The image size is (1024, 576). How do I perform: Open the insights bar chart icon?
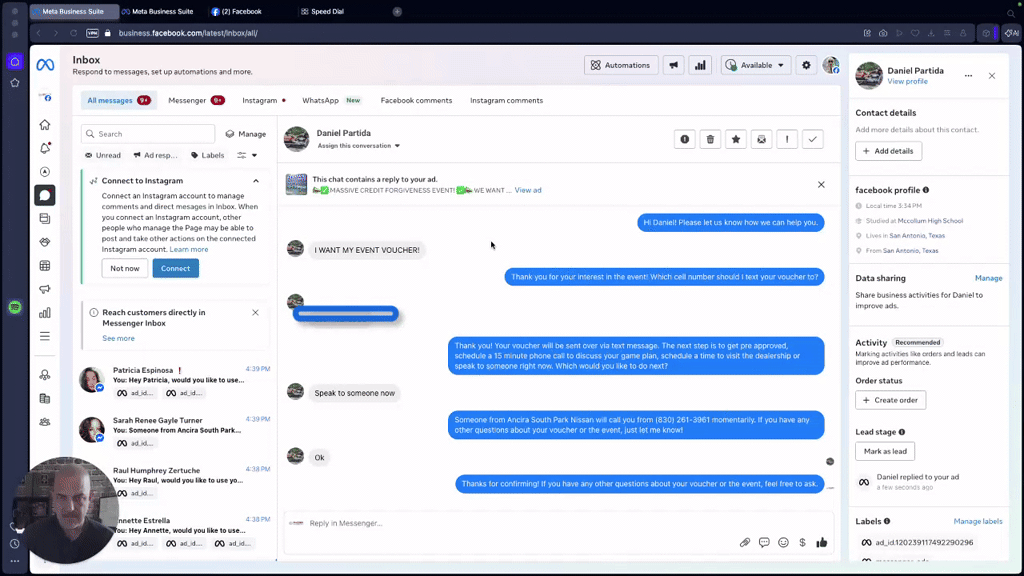click(699, 65)
